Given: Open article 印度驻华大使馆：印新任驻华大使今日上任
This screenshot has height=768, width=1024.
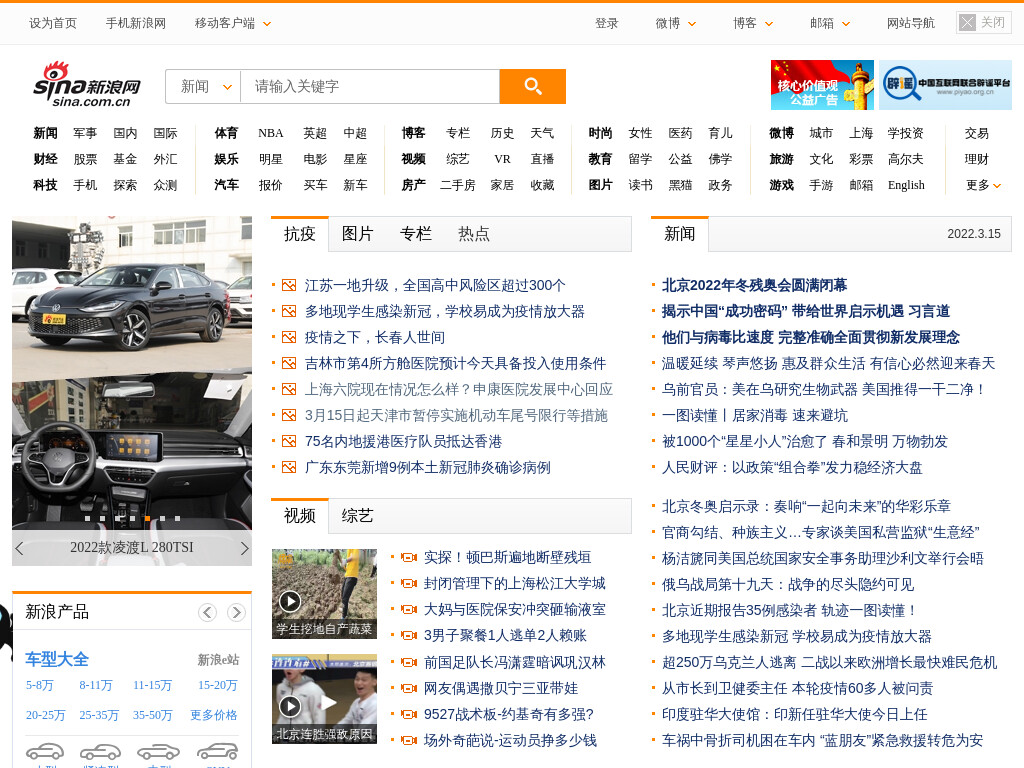Looking at the screenshot, I should [x=795, y=714].
